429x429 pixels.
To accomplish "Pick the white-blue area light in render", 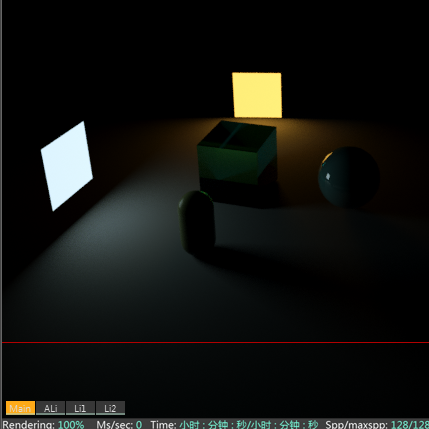I will [x=67, y=166].
